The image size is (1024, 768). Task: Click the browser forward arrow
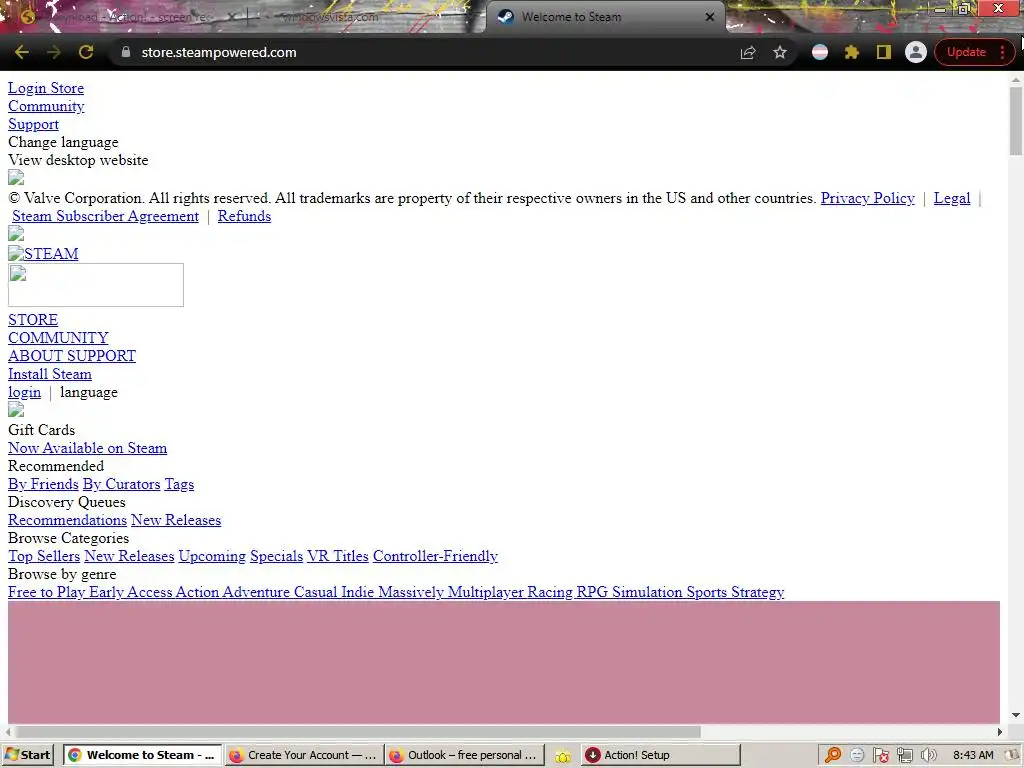54,52
